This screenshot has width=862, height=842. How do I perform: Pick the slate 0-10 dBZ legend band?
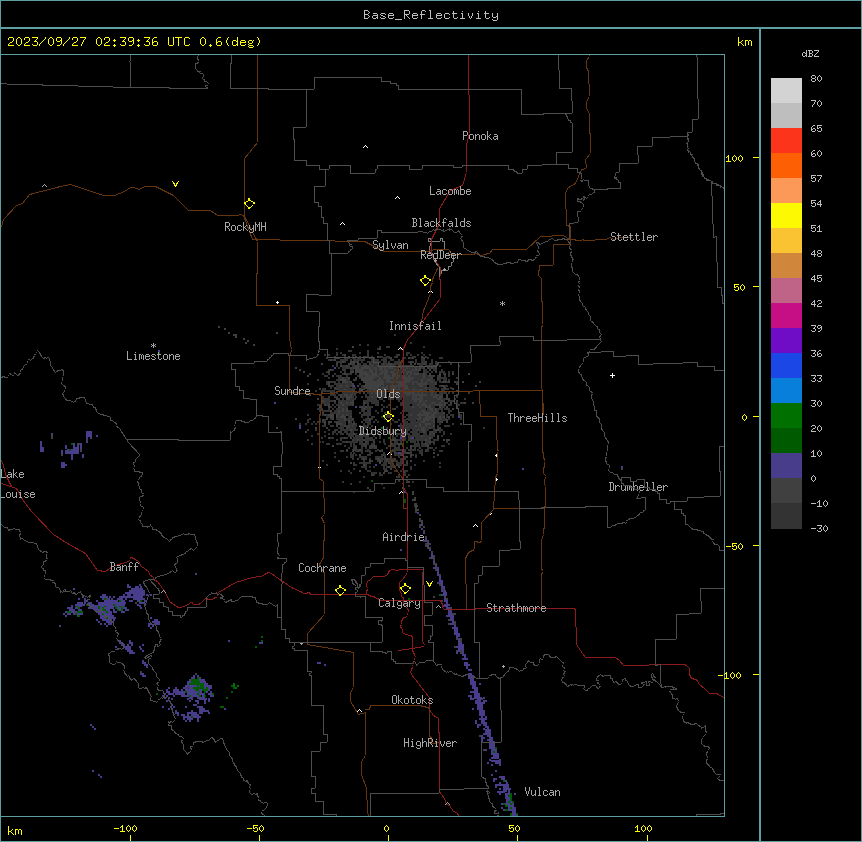(x=786, y=466)
